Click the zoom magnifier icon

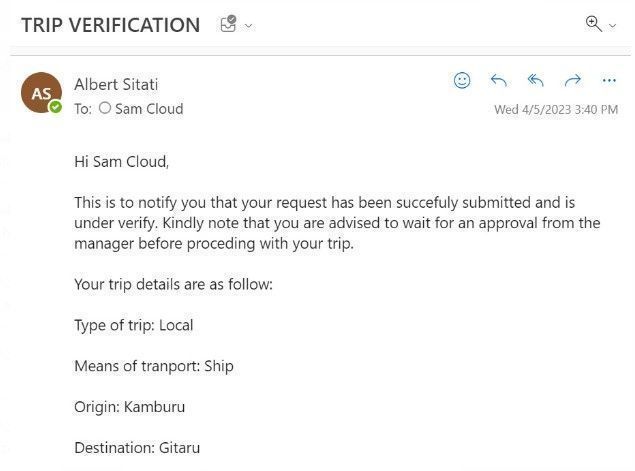594,24
